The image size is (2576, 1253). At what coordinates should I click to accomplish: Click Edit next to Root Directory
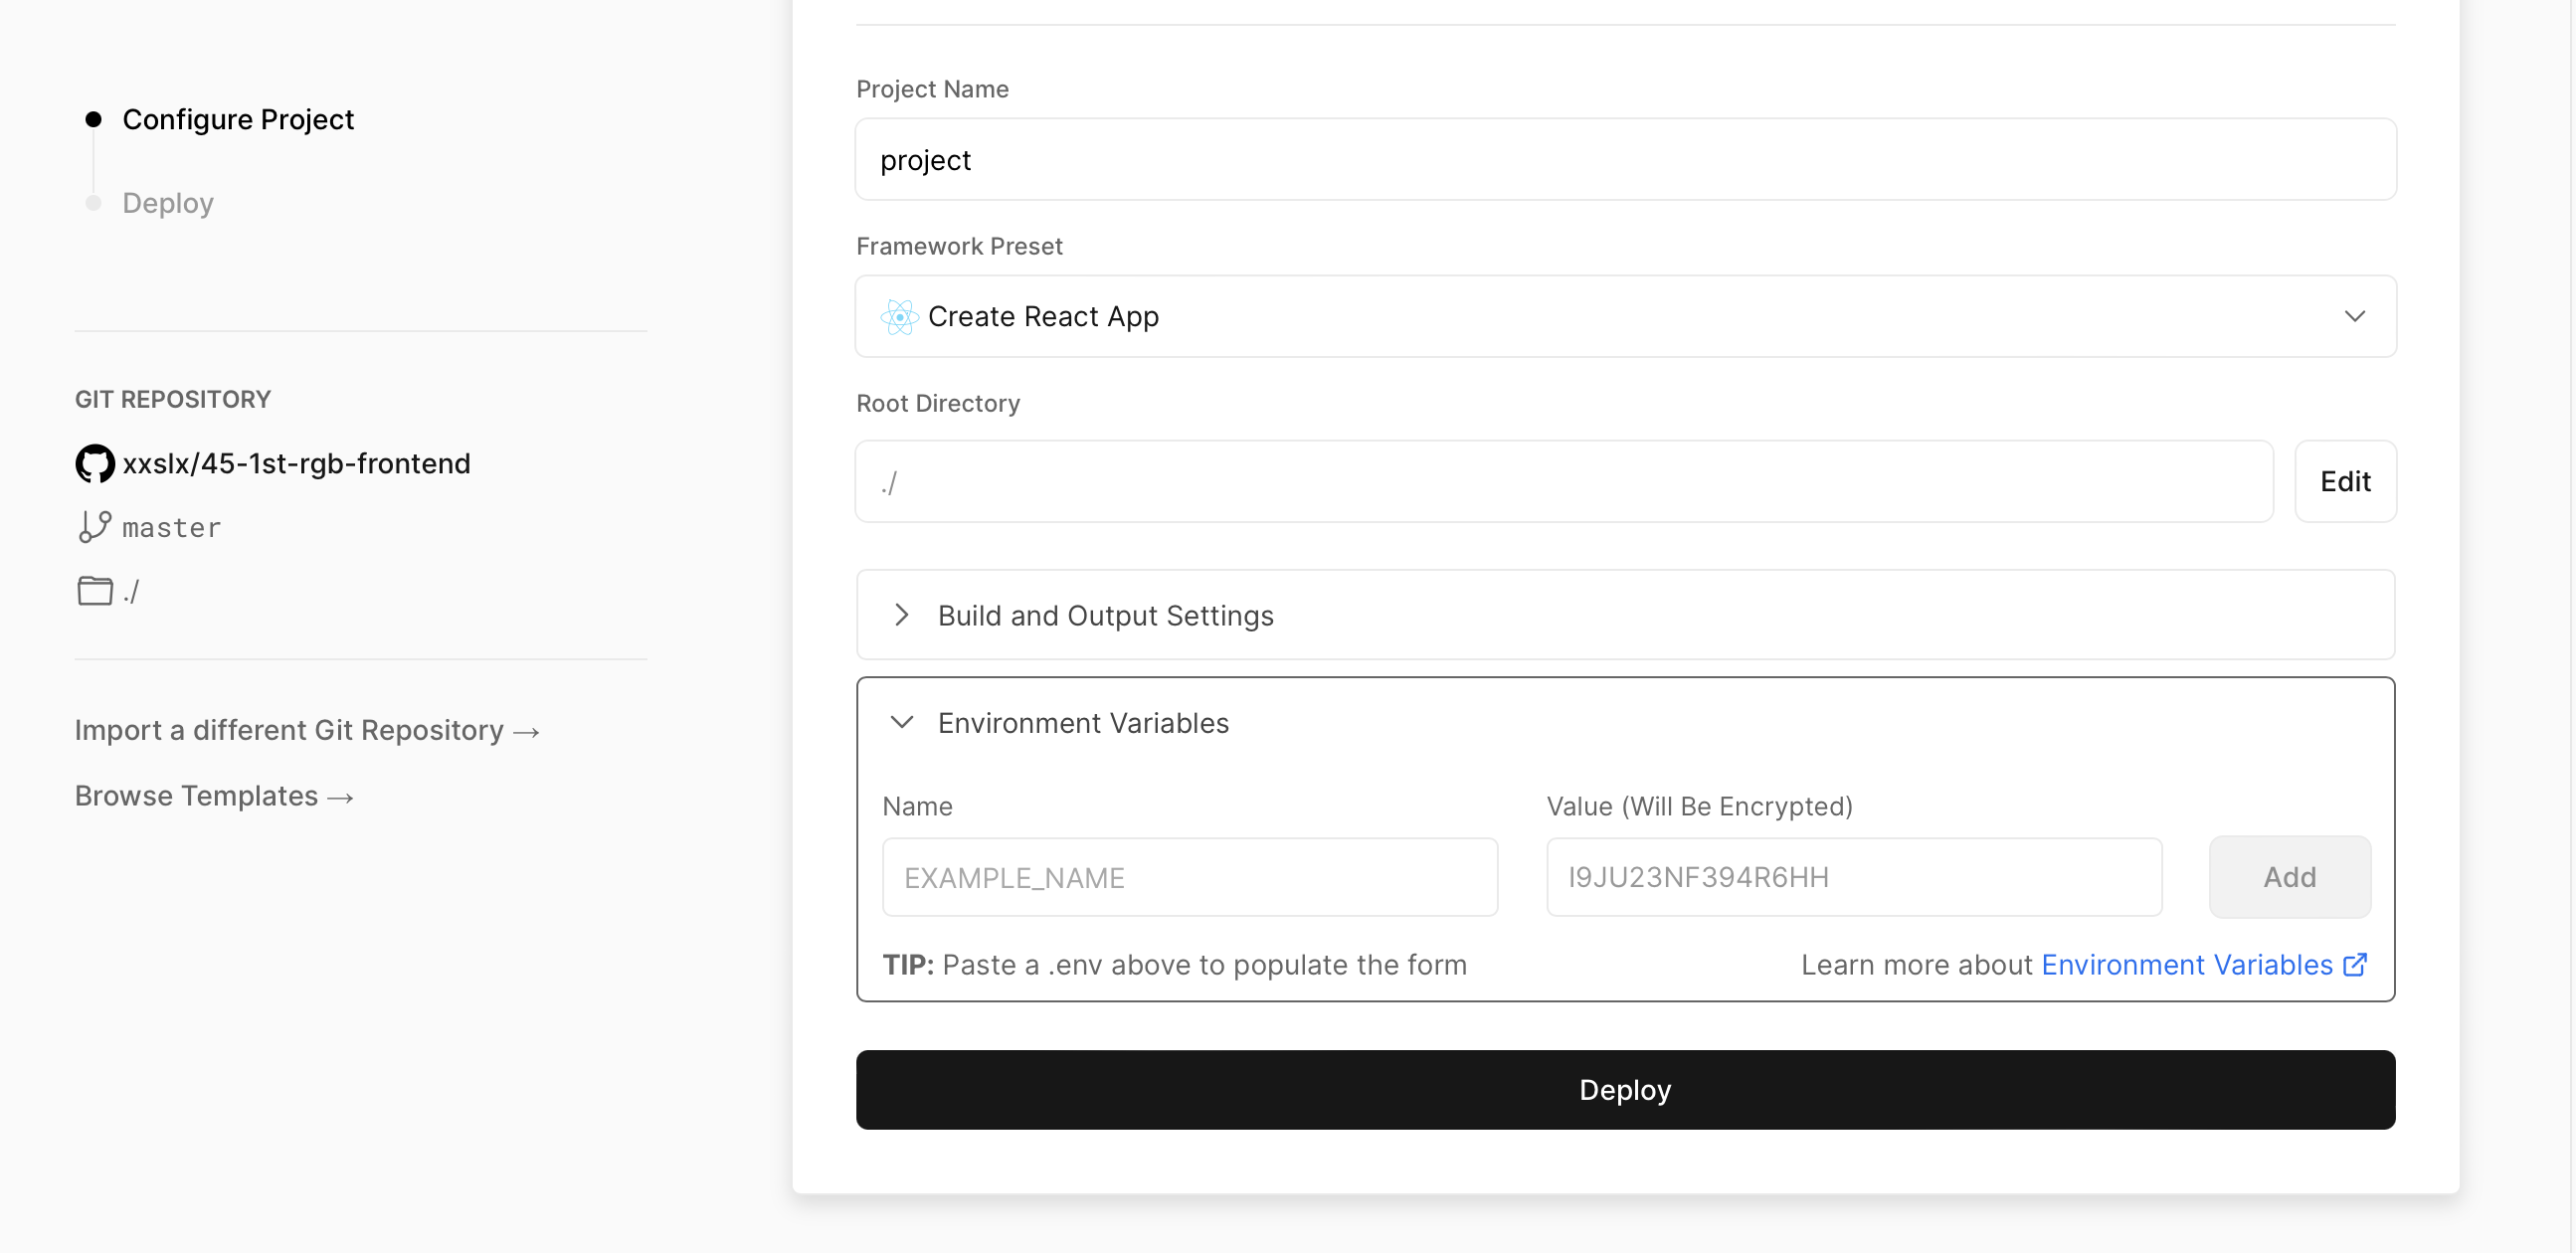point(2345,482)
